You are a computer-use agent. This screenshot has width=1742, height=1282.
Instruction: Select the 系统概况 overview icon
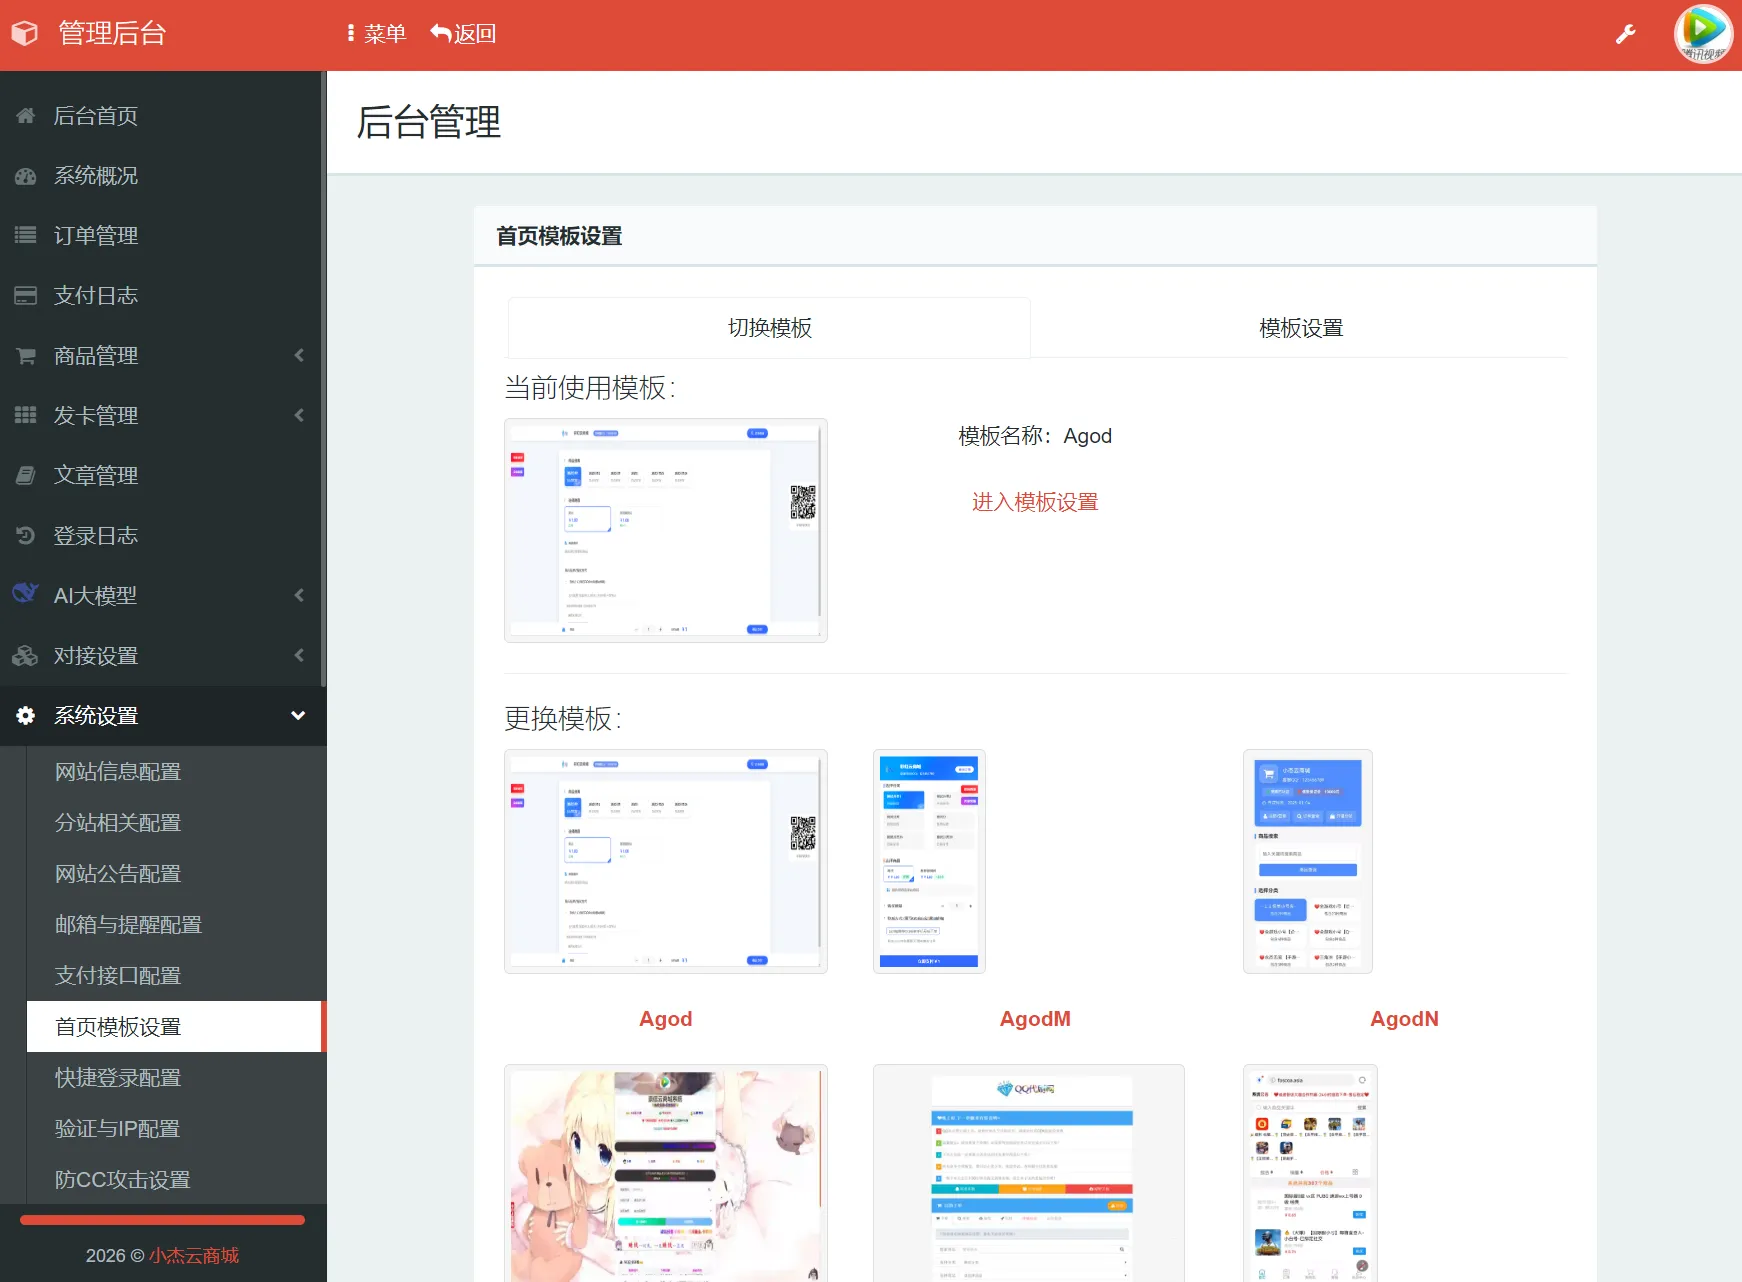(x=25, y=176)
